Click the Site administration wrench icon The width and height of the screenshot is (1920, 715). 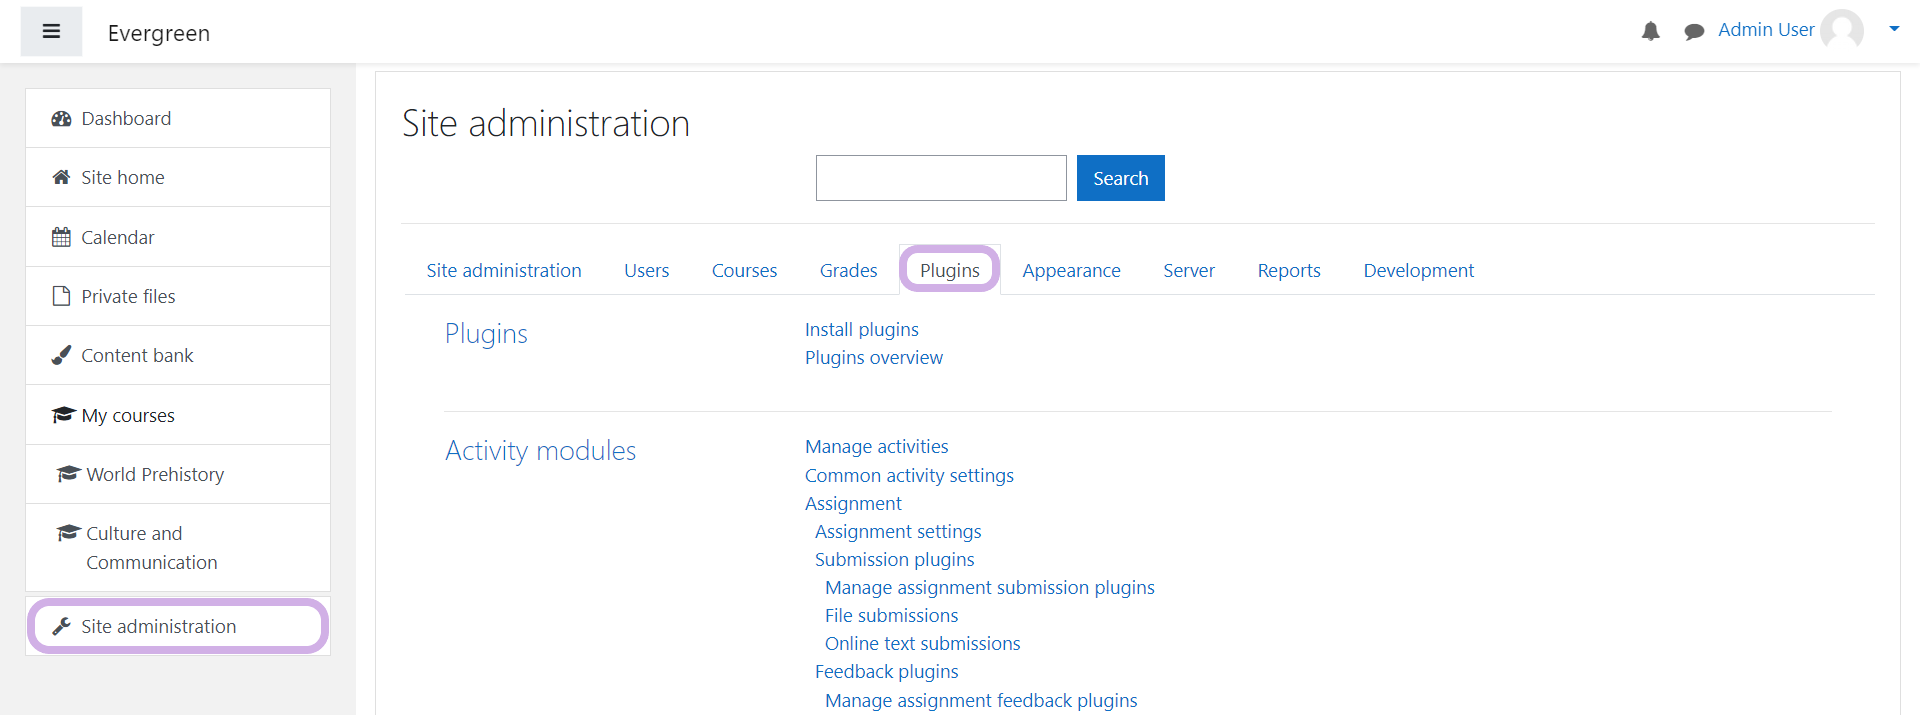point(61,627)
